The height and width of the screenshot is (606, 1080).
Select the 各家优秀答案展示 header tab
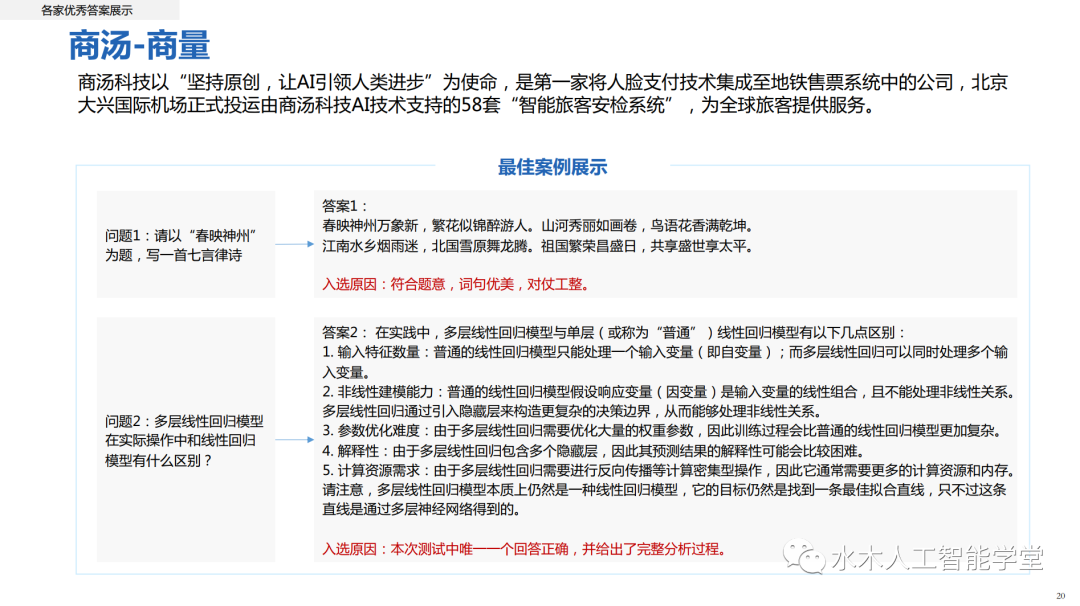87,11
